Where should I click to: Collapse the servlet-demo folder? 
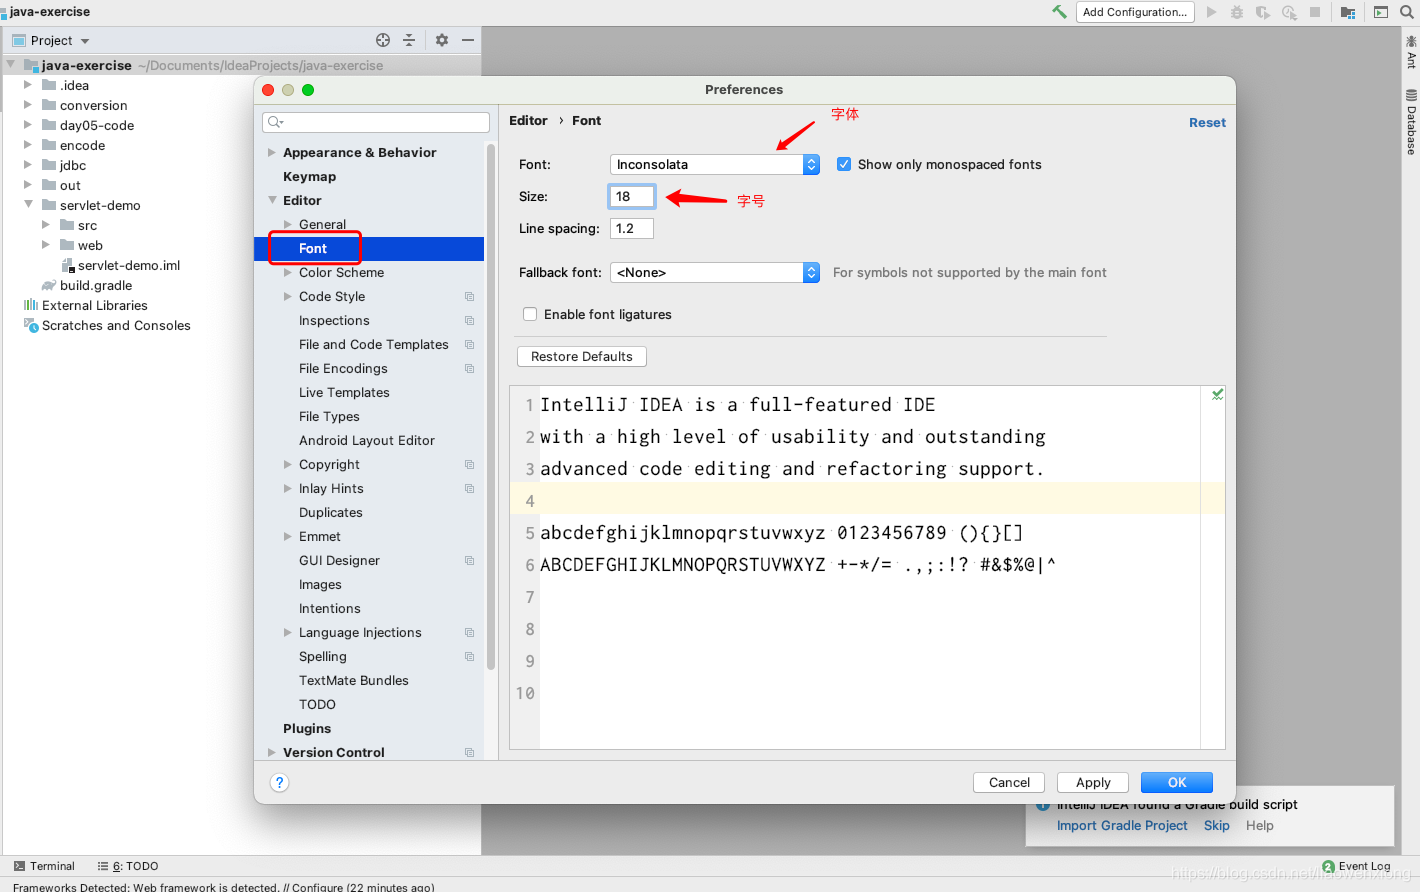coord(28,205)
